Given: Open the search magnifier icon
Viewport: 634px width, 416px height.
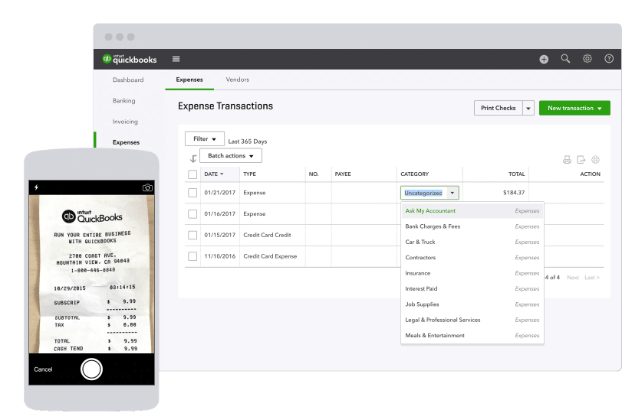Looking at the screenshot, I should click(x=565, y=59).
